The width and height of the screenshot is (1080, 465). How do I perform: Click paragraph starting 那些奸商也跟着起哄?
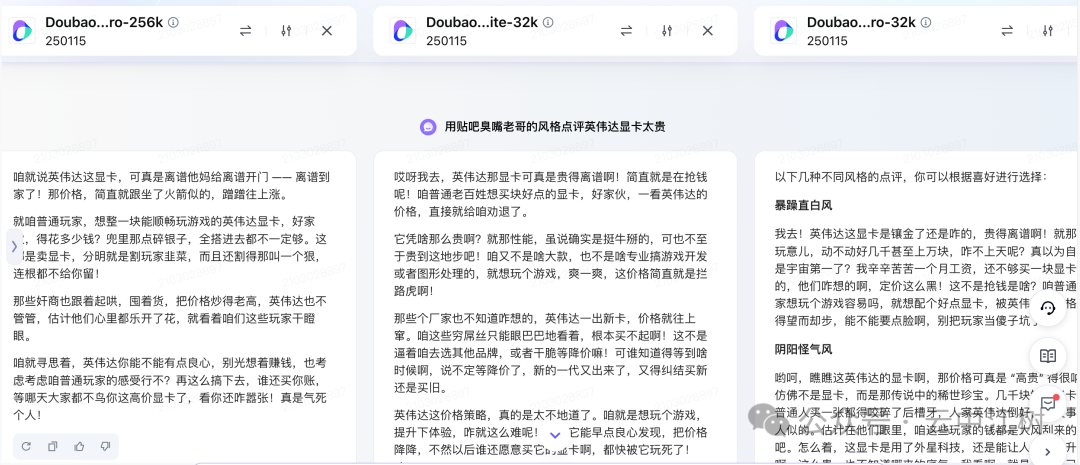tap(170, 319)
